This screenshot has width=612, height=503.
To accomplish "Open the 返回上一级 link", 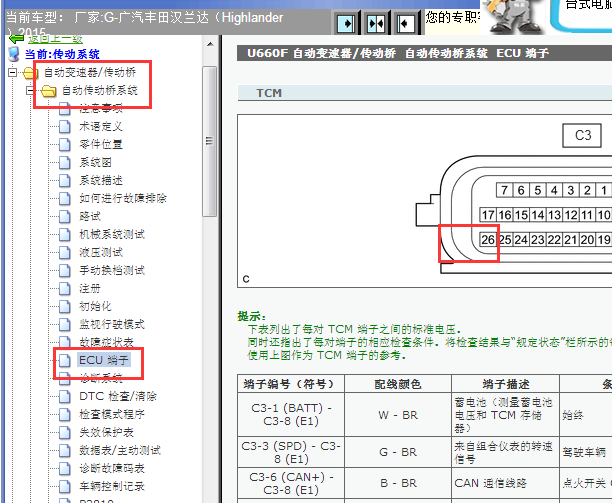I will pyautogui.click(x=55, y=39).
